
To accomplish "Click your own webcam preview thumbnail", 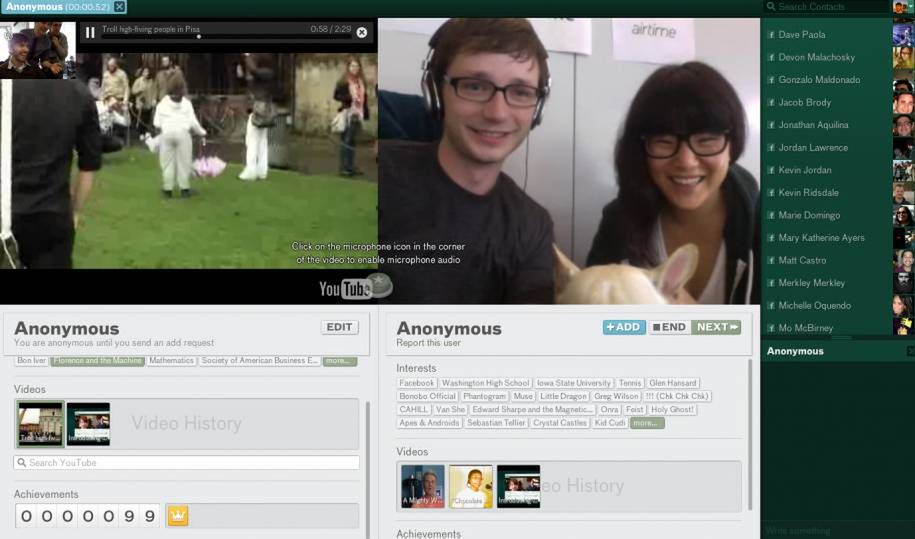I will [38, 50].
